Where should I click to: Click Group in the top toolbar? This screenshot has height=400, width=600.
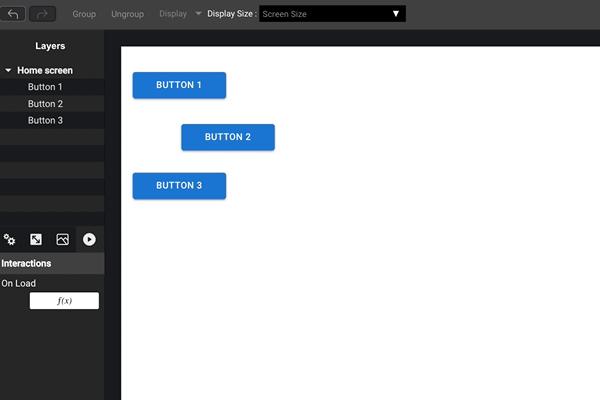[84, 14]
